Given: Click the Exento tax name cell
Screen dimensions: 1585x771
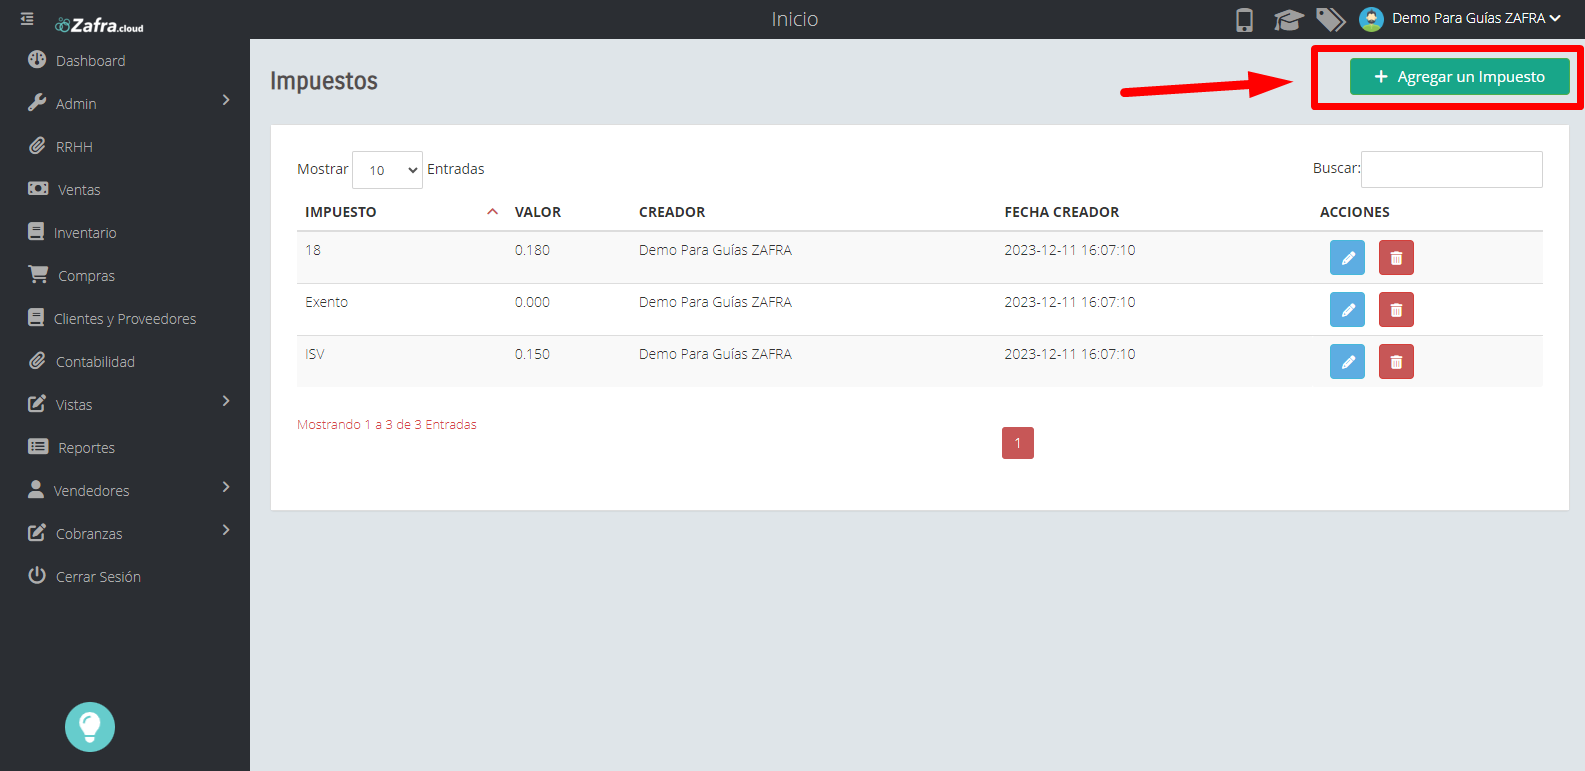Looking at the screenshot, I should (327, 302).
